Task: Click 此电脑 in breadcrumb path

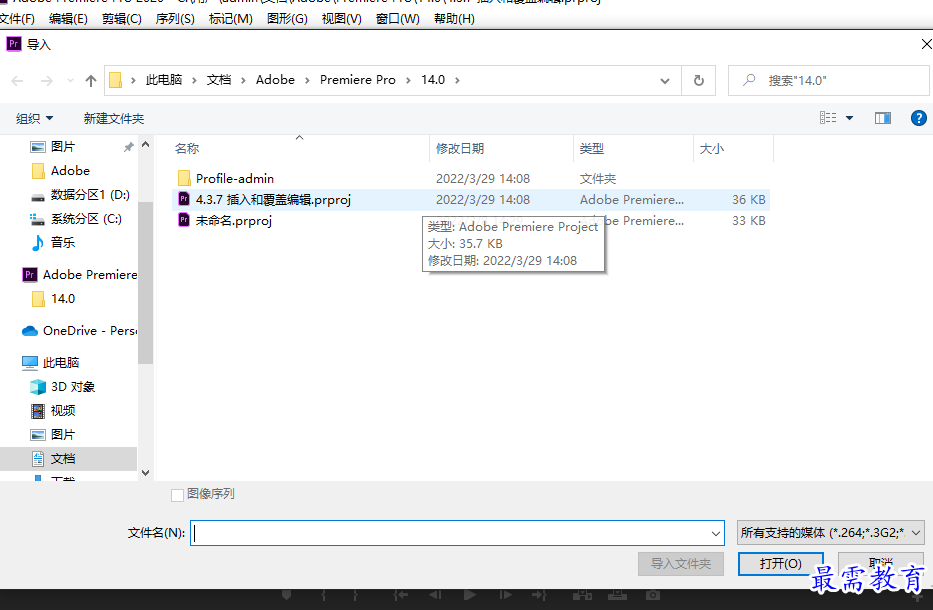Action: point(164,80)
